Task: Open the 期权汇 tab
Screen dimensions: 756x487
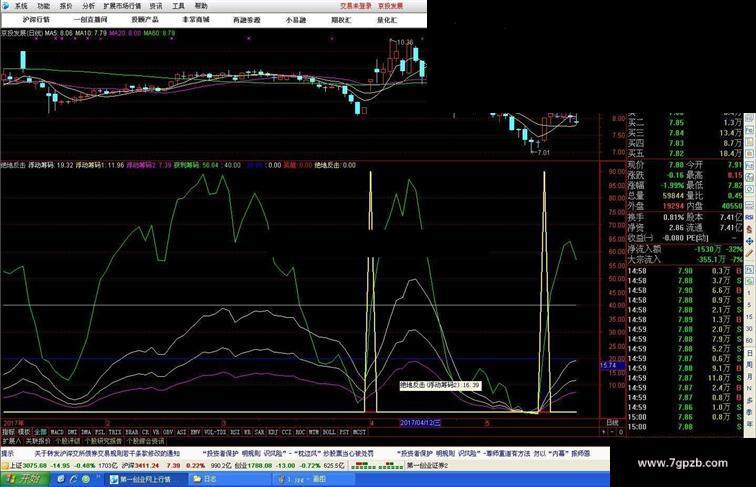Action: 341,20
